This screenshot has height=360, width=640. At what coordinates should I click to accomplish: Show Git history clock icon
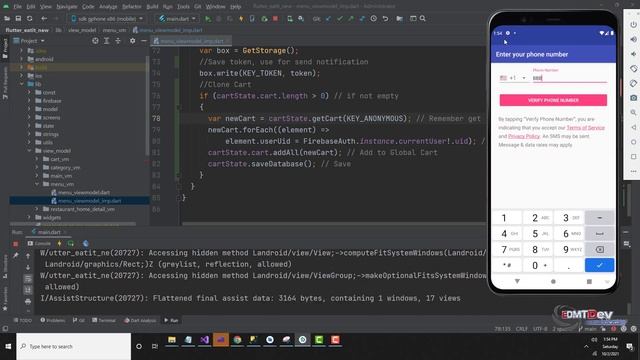(x=373, y=19)
